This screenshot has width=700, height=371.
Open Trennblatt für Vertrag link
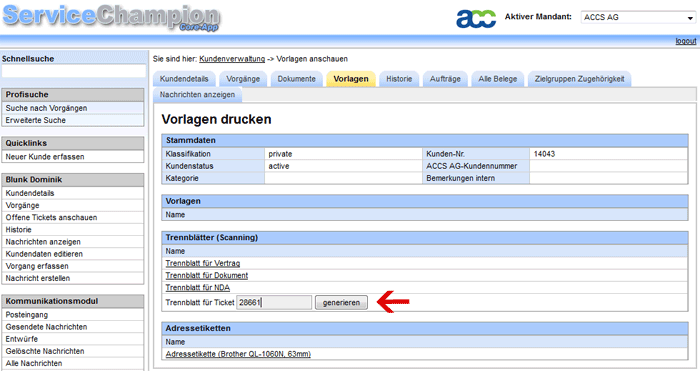pyautogui.click(x=203, y=263)
